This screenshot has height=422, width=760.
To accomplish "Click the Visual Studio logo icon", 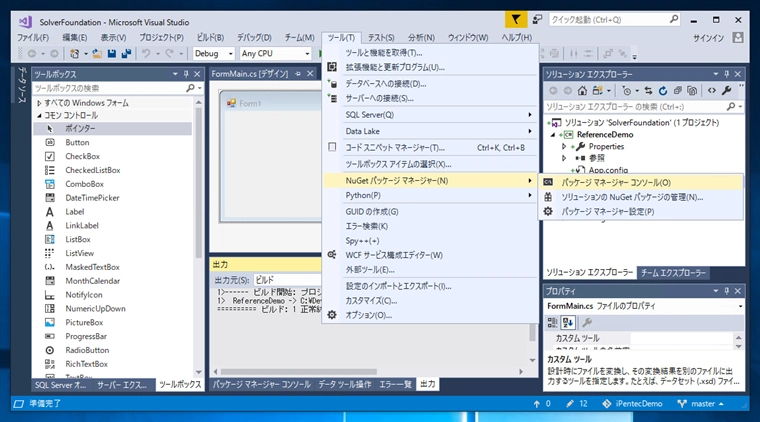I will pyautogui.click(x=25, y=22).
